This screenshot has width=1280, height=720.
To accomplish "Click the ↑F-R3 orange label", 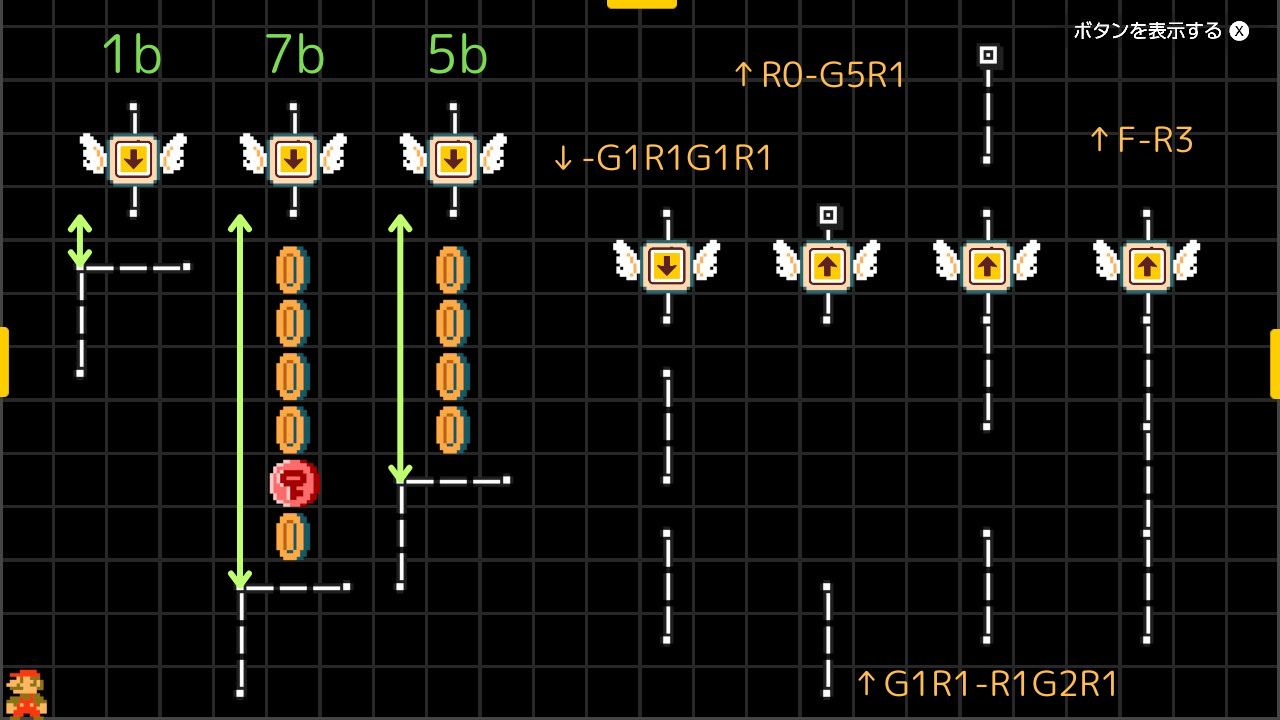I will point(1140,140).
